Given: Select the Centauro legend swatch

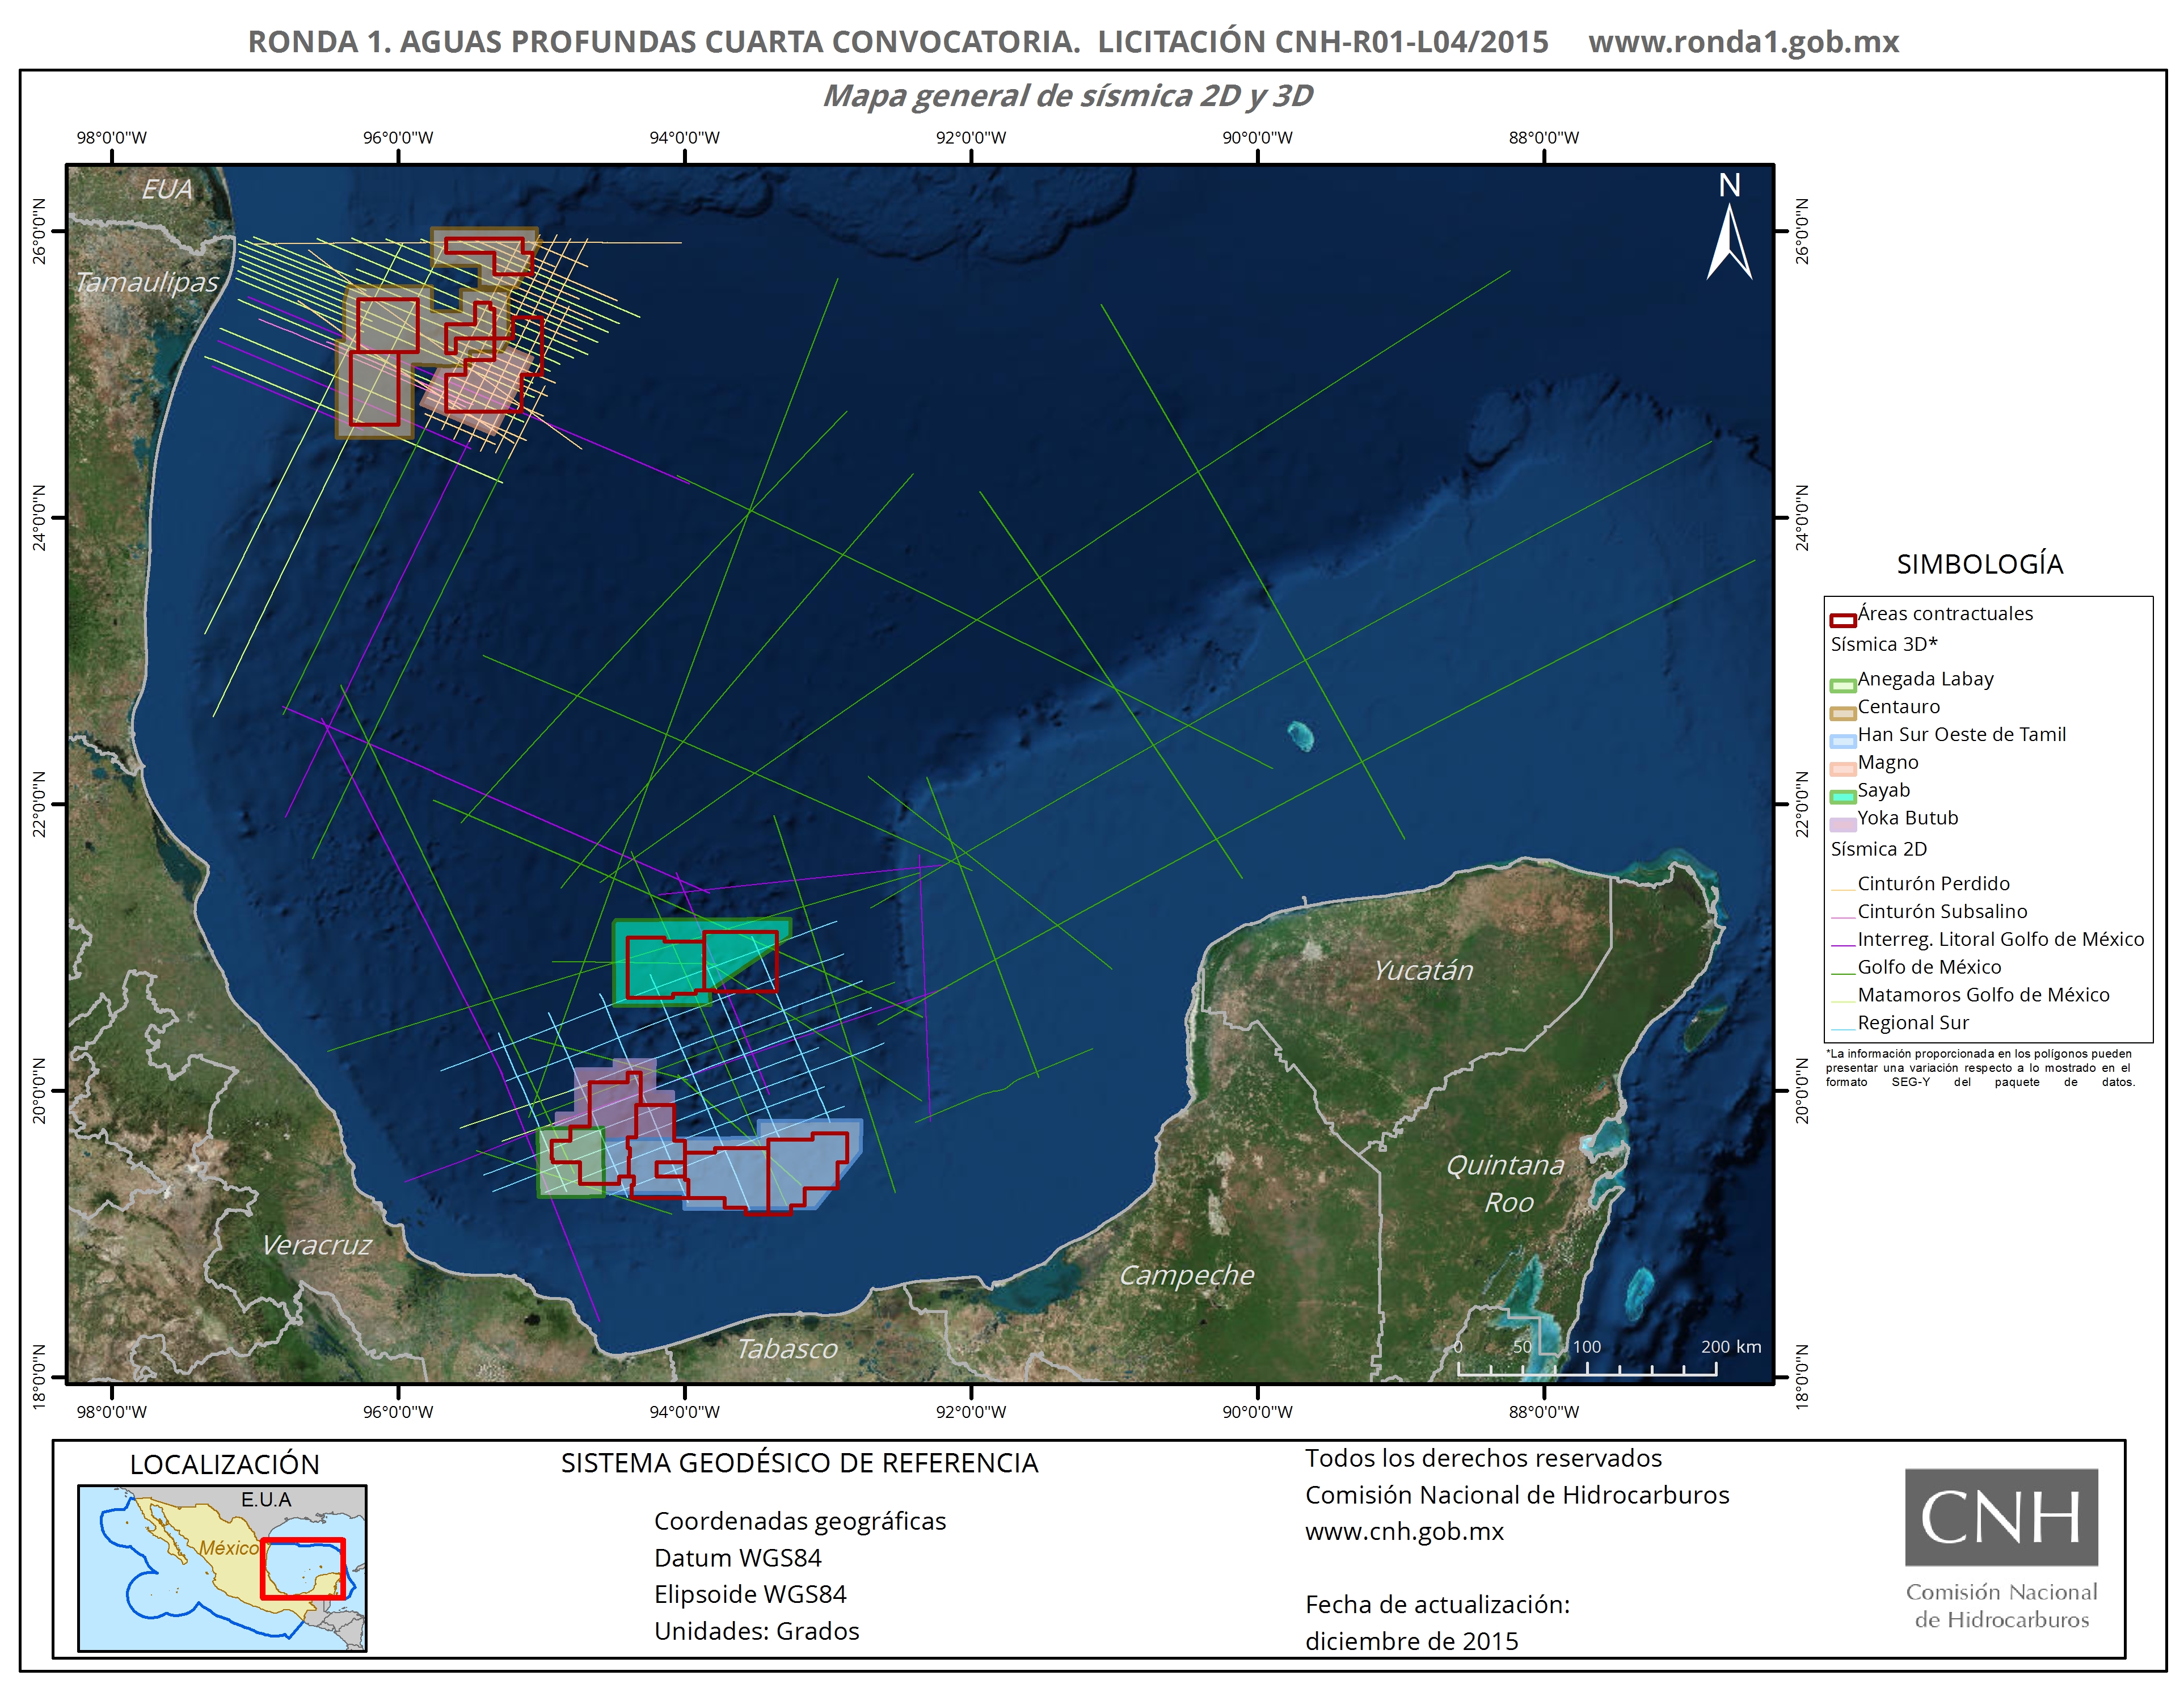Looking at the screenshot, I should pos(1843,713).
